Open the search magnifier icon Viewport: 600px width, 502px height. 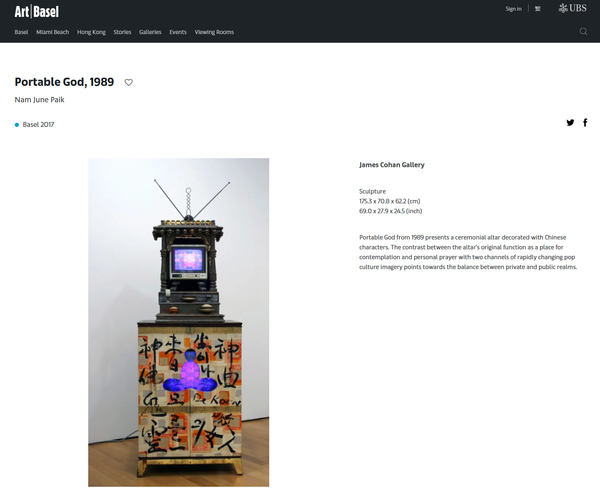pos(584,32)
